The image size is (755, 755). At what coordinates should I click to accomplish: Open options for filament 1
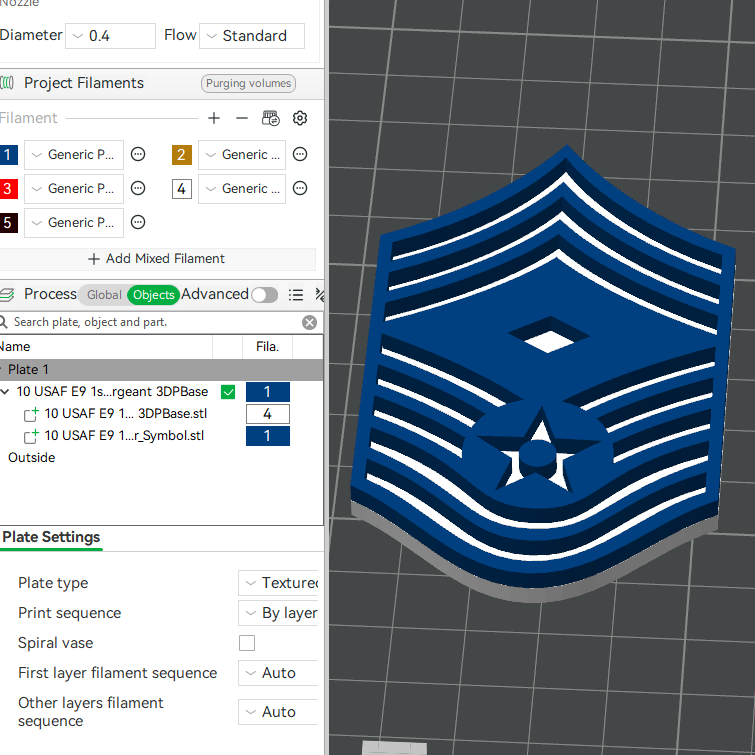(x=138, y=155)
